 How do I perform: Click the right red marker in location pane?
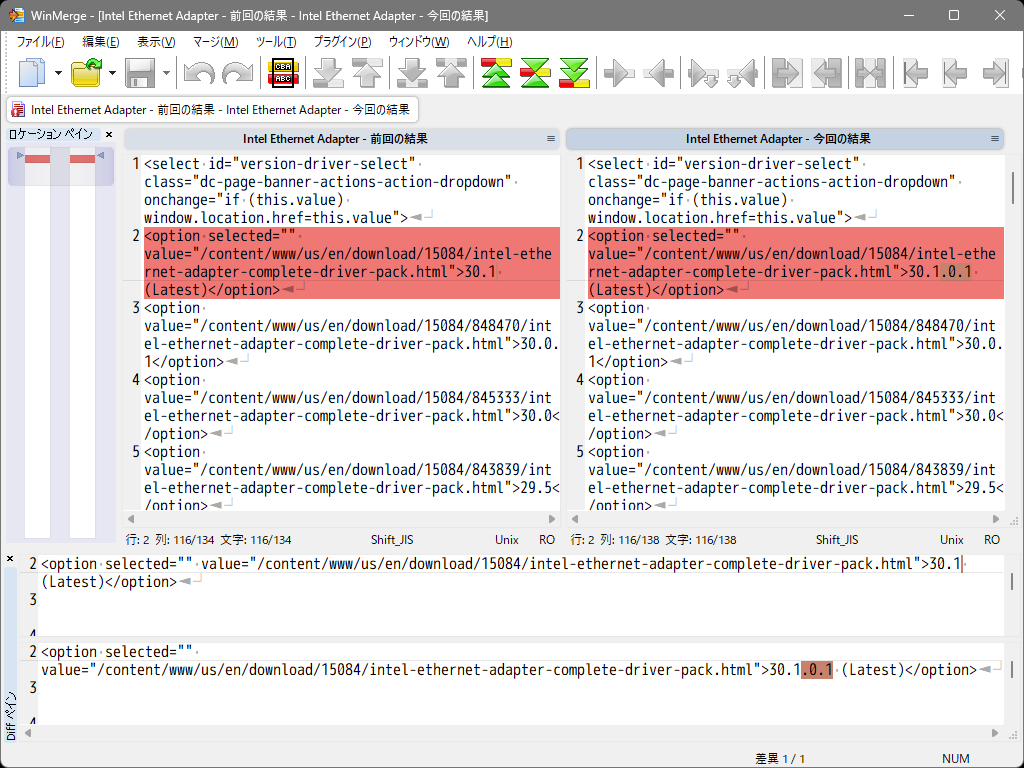pos(82,159)
